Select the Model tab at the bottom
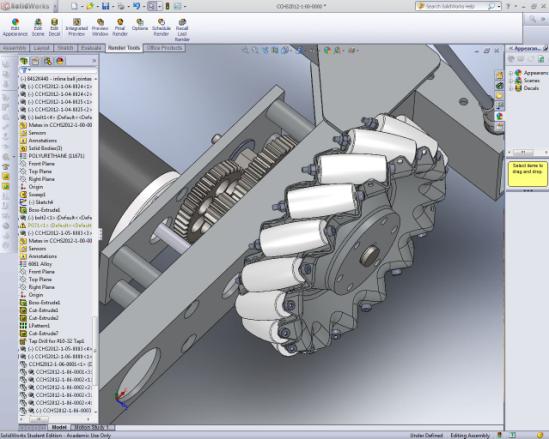The width and height of the screenshot is (549, 439). click(59, 427)
